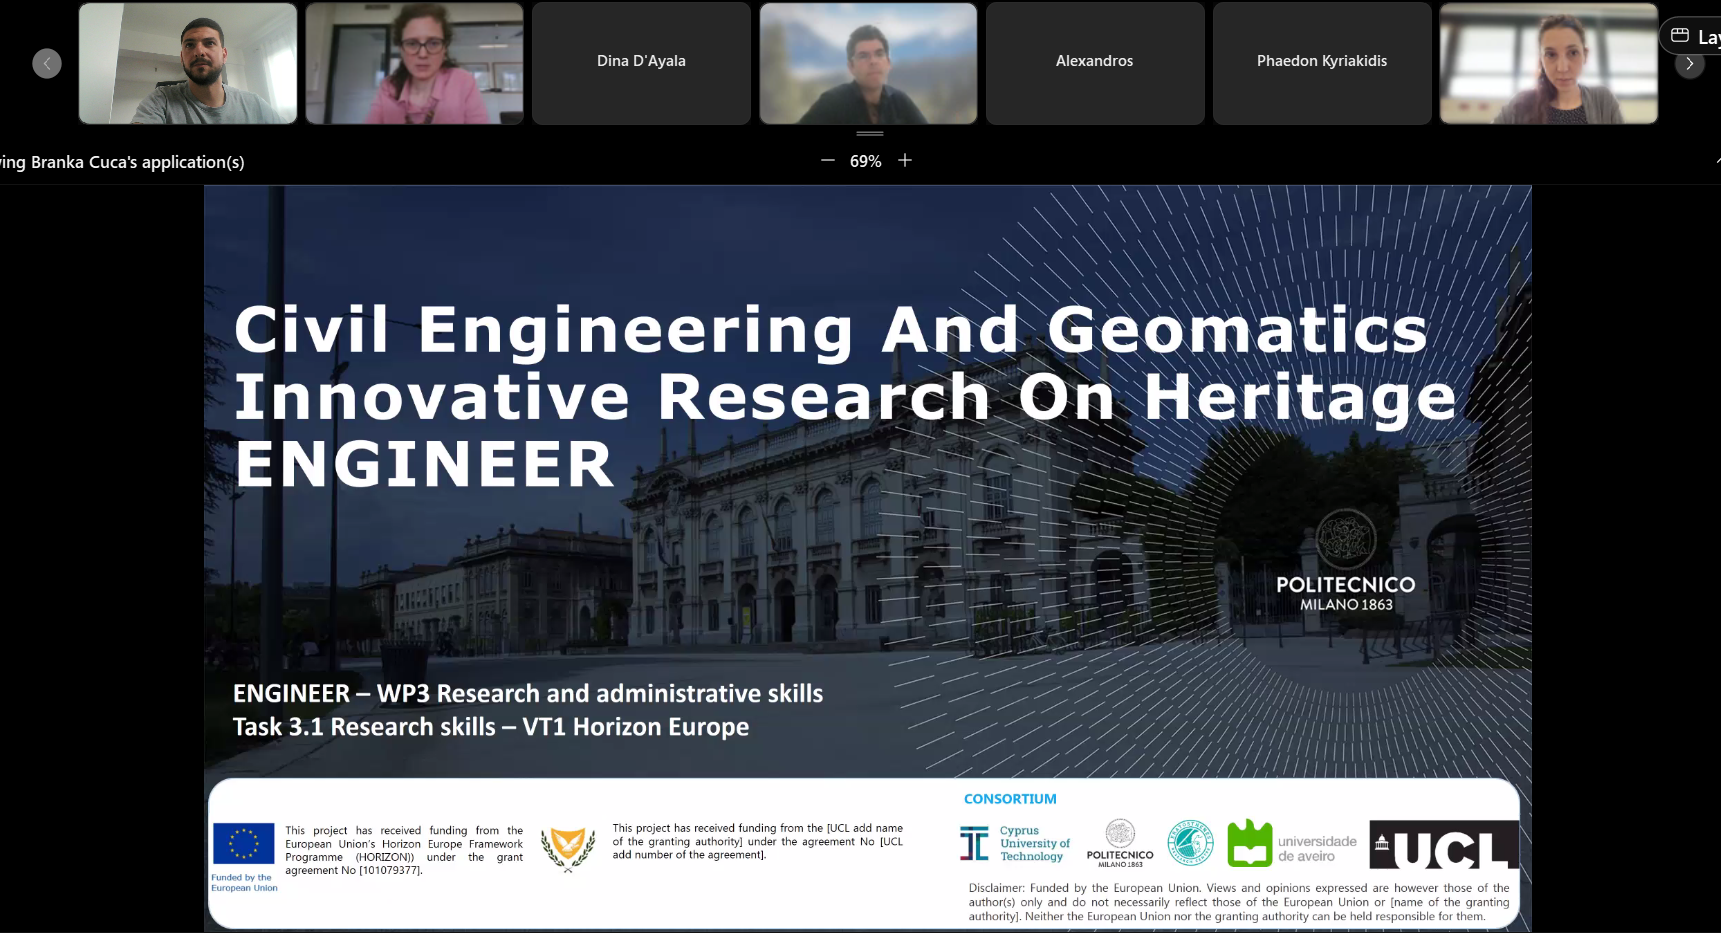Click the 69% zoom level indicator
The width and height of the screenshot is (1721, 933).
pos(865,161)
